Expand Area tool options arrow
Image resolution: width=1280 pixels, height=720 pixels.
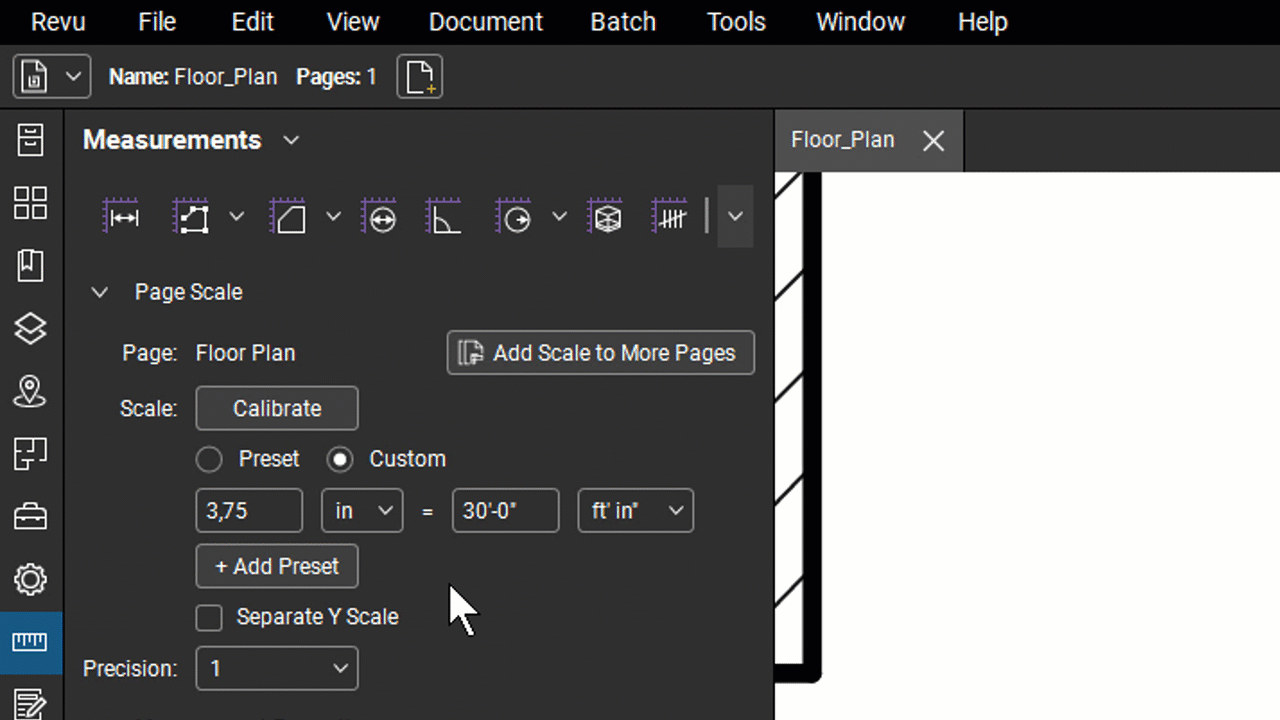click(333, 217)
